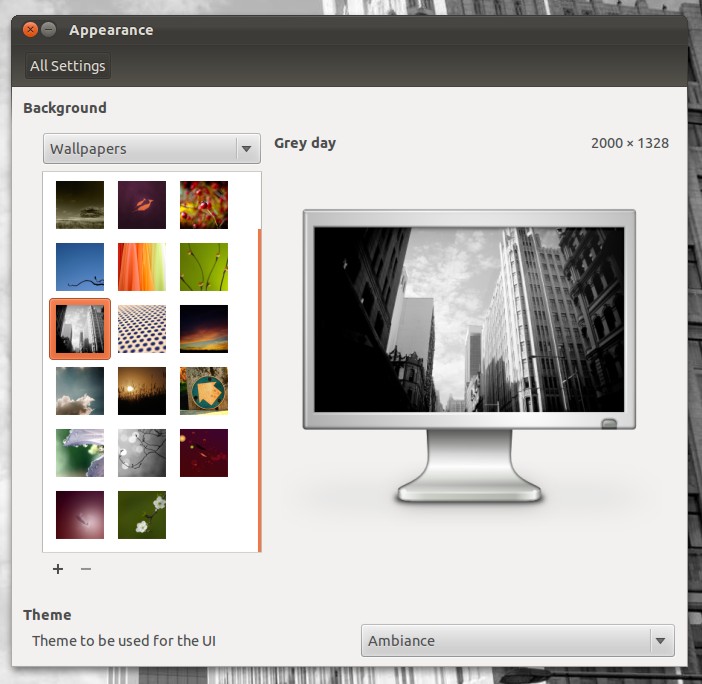Select the dark stormy field wallpaper thumbnail

tap(80, 205)
